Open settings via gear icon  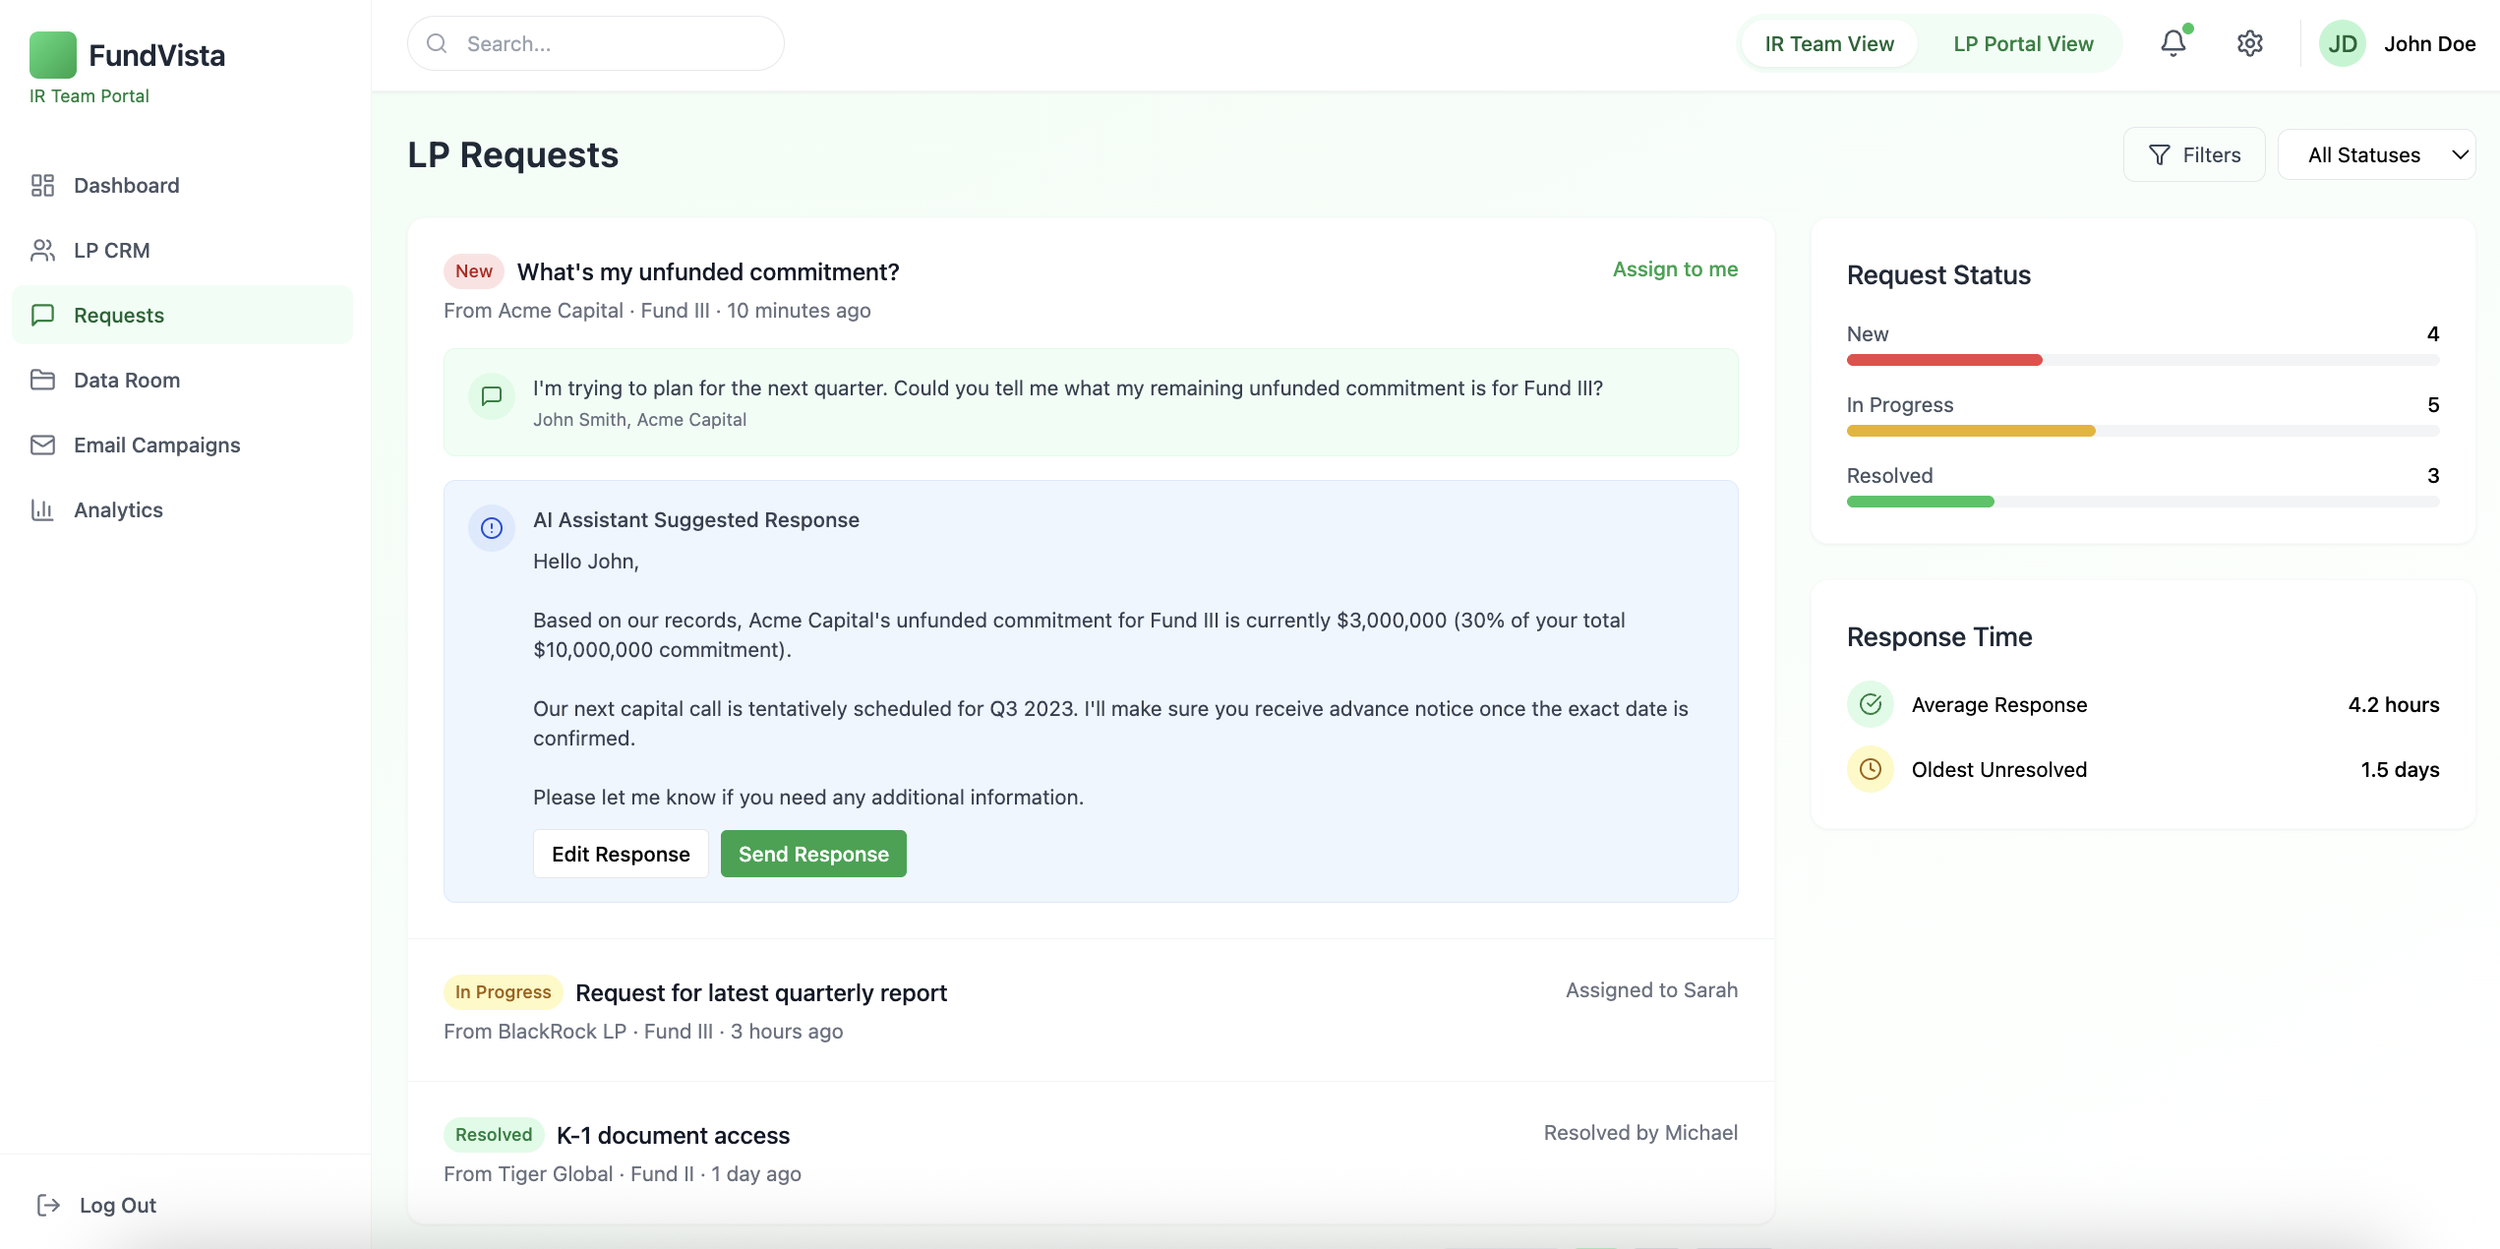2249,43
